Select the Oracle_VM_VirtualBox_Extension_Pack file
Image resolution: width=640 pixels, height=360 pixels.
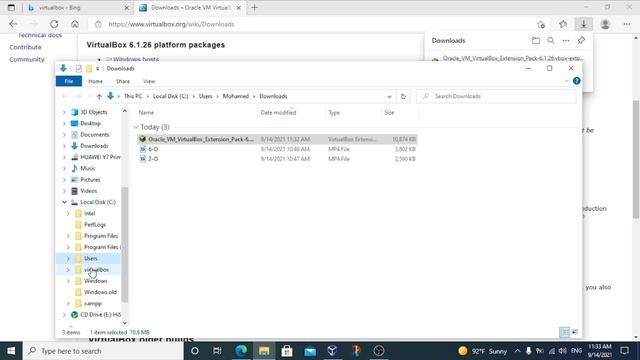click(278, 139)
